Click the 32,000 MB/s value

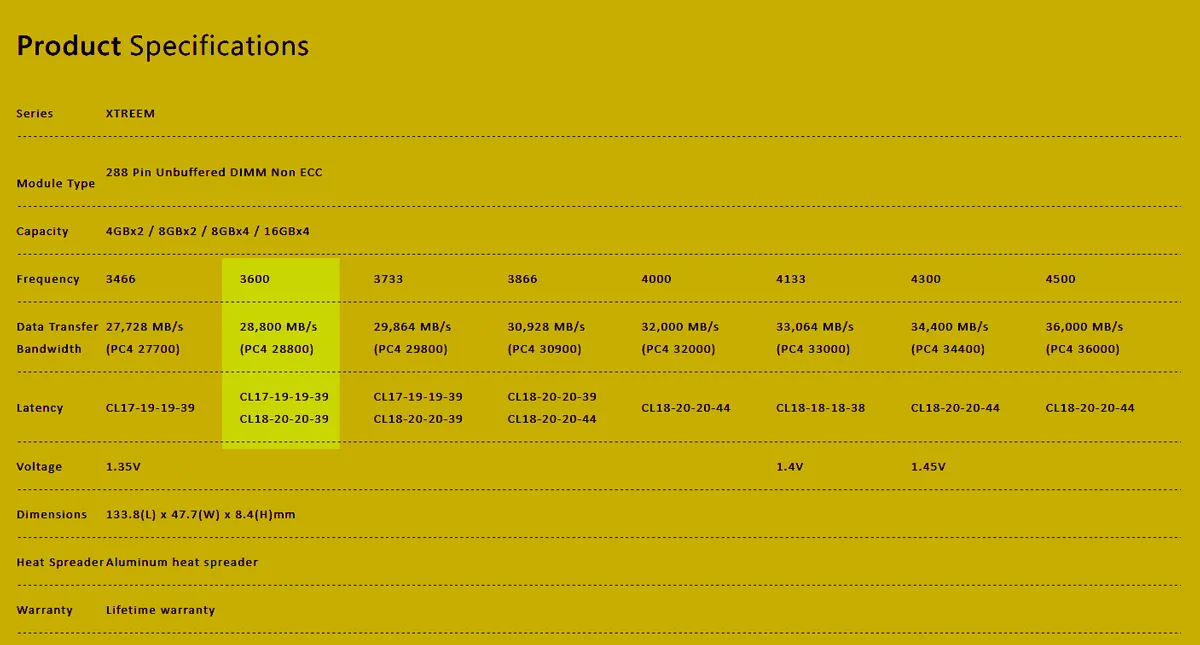(681, 327)
